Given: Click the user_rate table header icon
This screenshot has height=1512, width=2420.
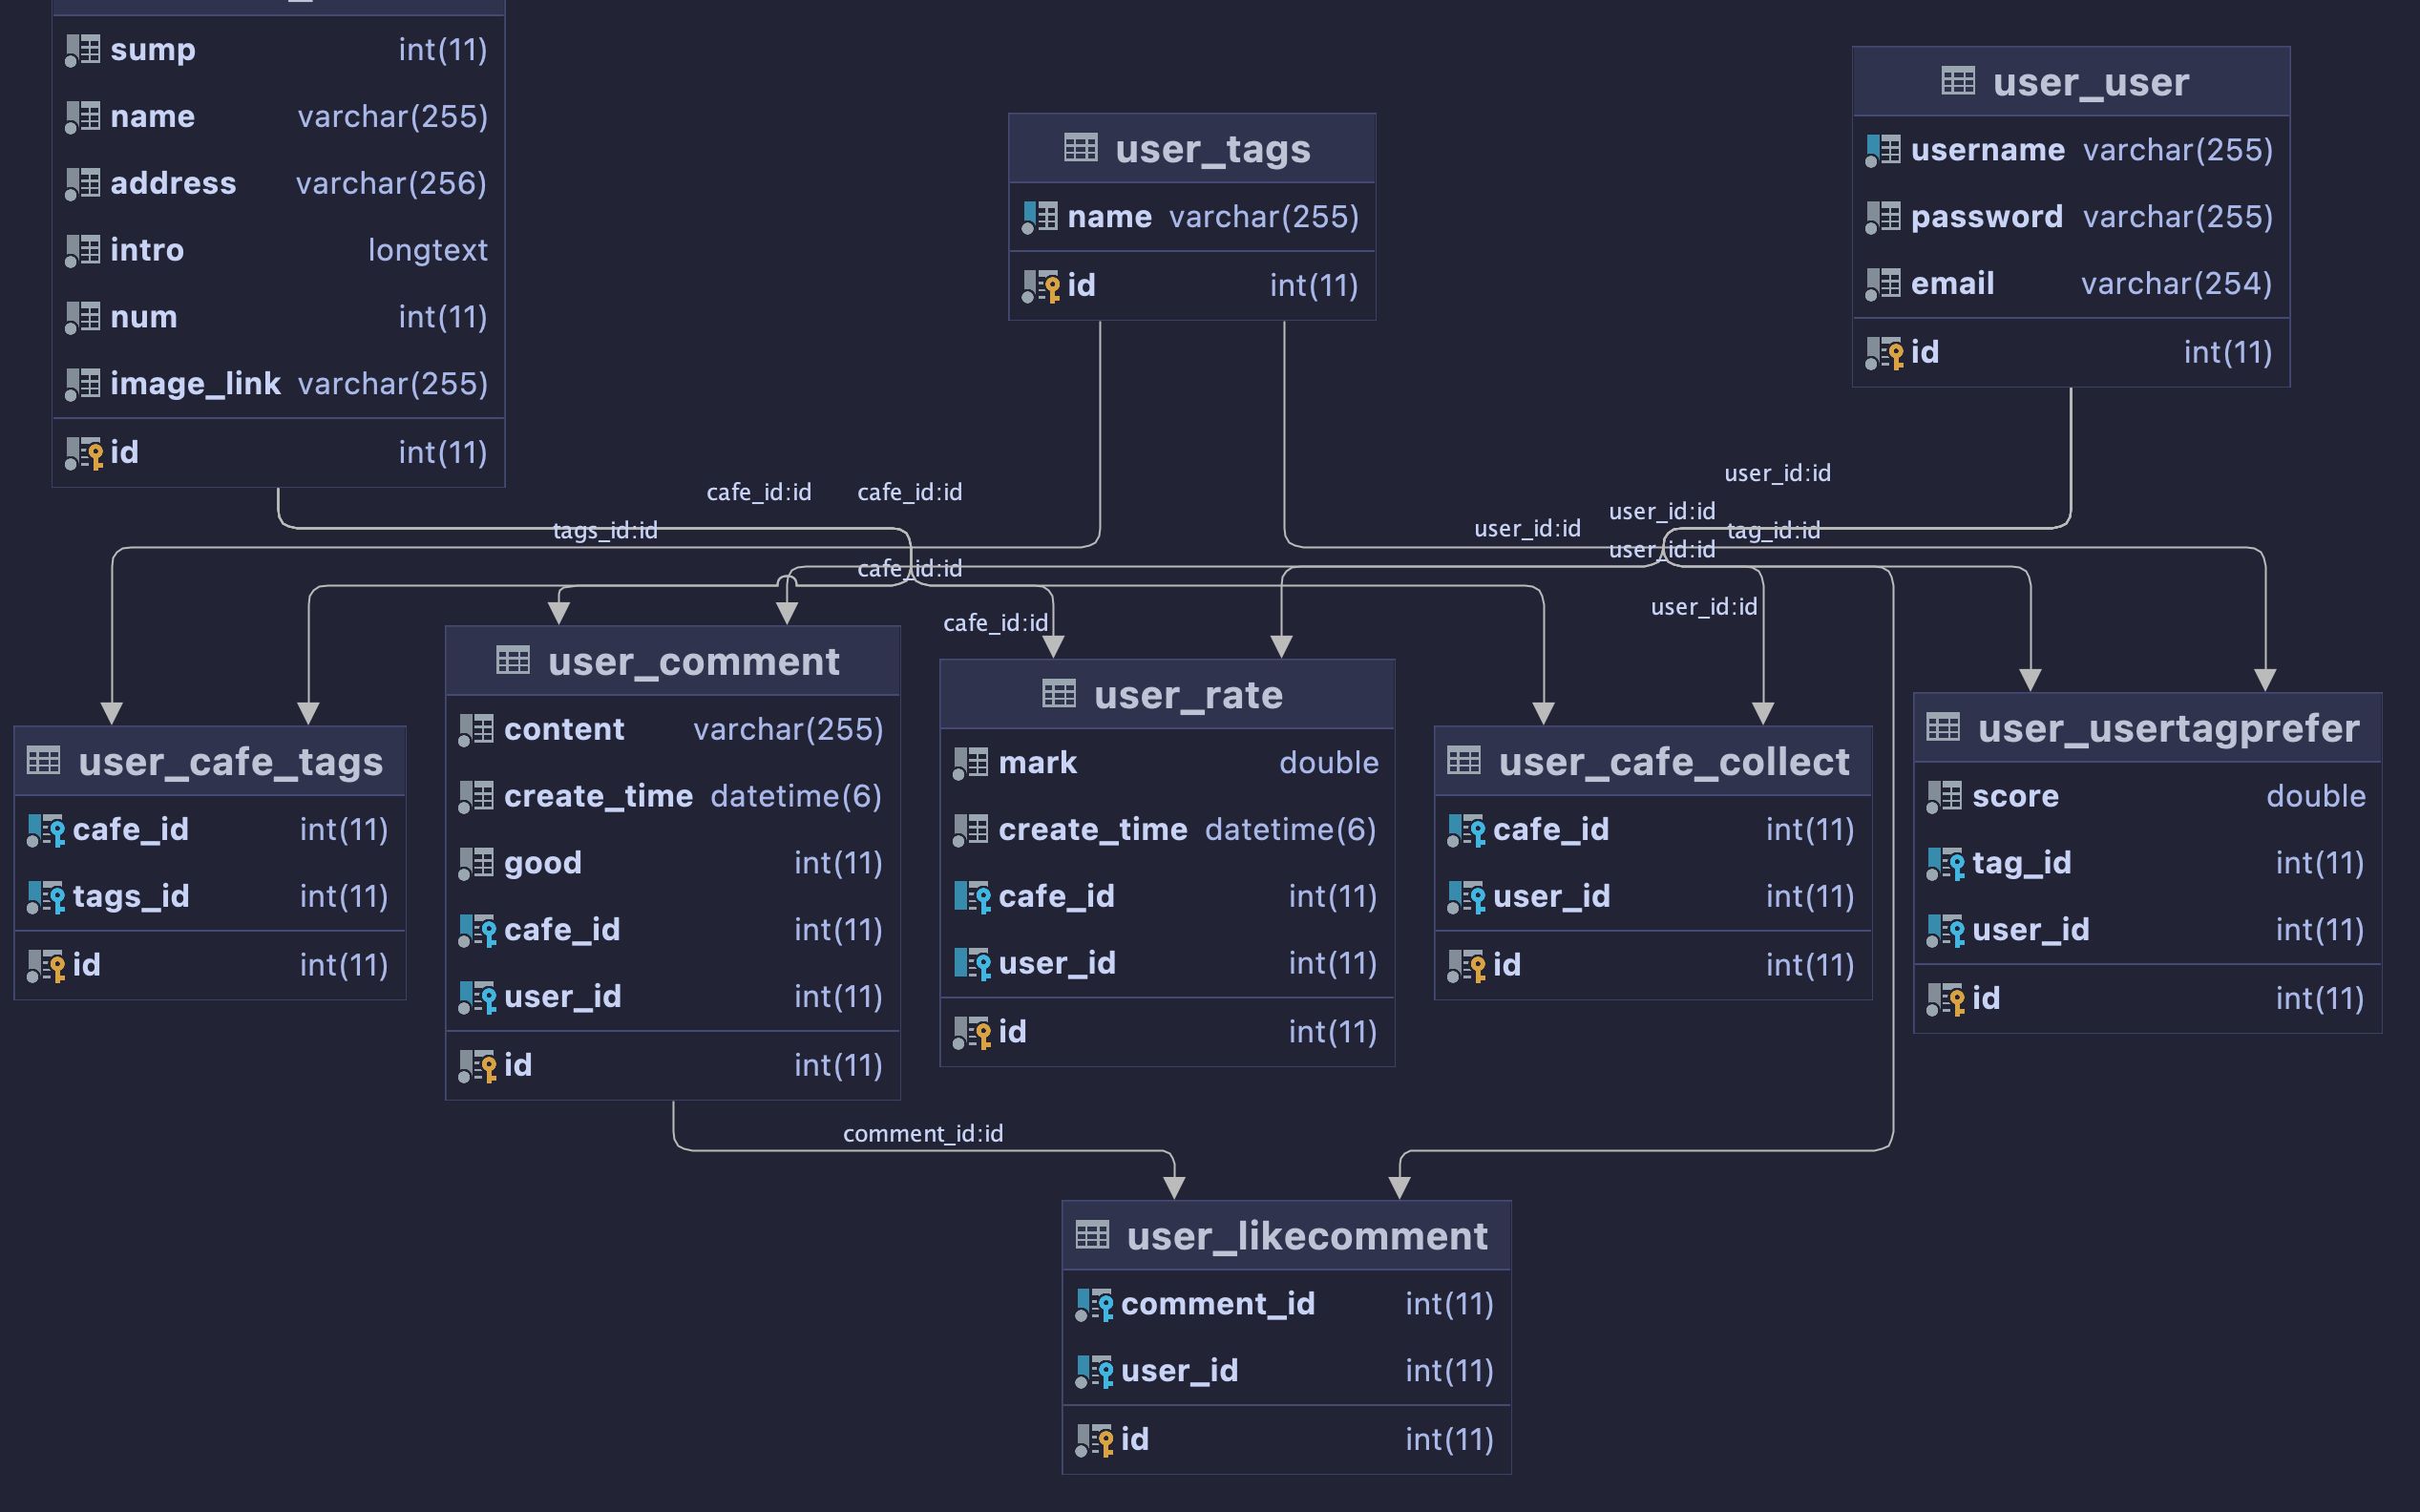Looking at the screenshot, I should 1058,694.
